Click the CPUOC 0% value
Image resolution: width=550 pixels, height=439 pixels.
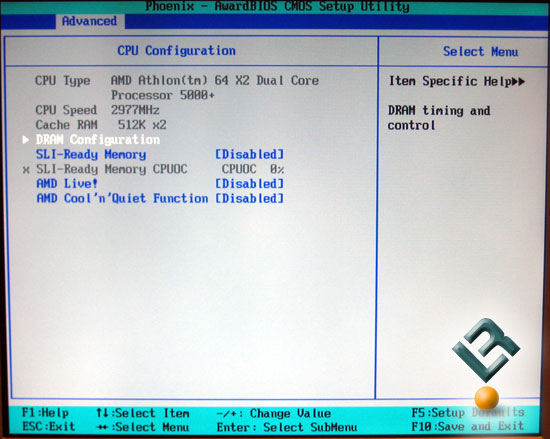[x=253, y=169]
